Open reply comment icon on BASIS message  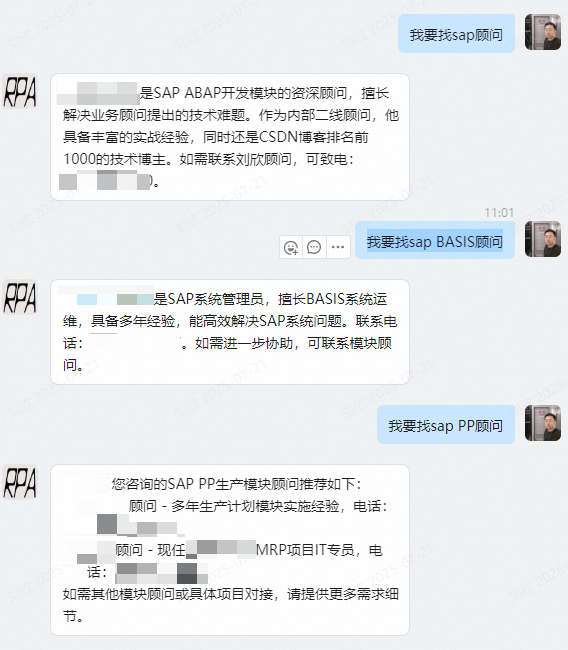[314, 247]
